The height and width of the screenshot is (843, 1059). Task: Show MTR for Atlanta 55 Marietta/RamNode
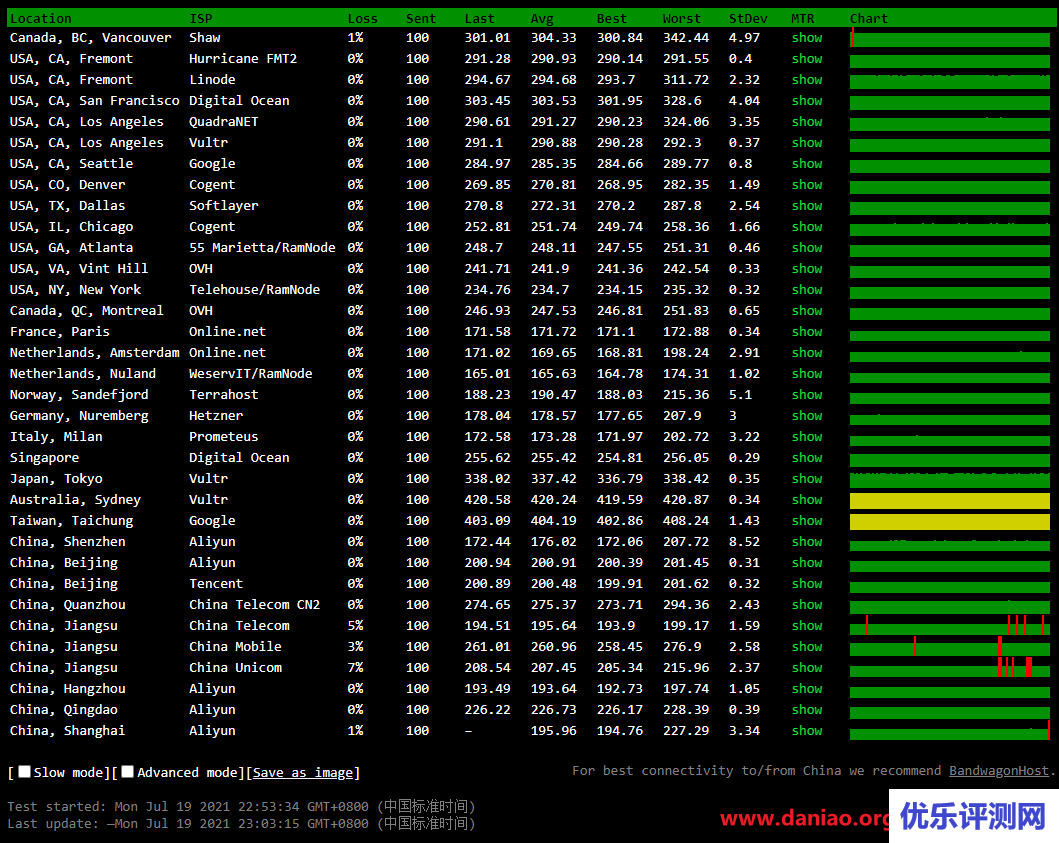pos(807,247)
